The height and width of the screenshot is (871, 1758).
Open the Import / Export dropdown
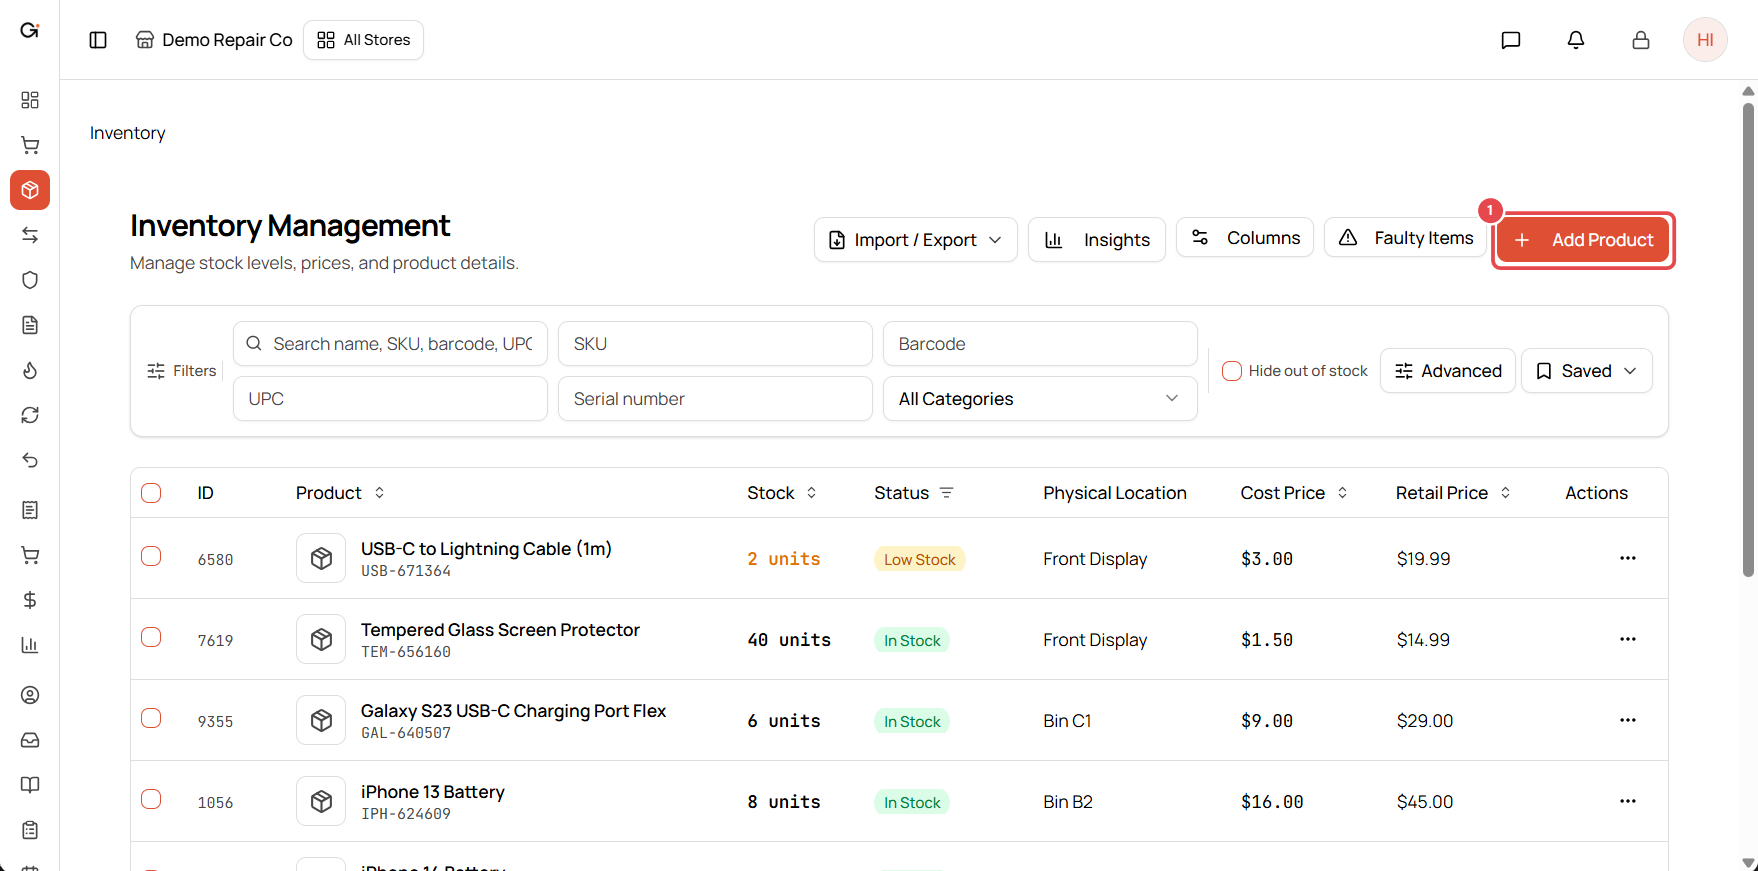coord(915,240)
